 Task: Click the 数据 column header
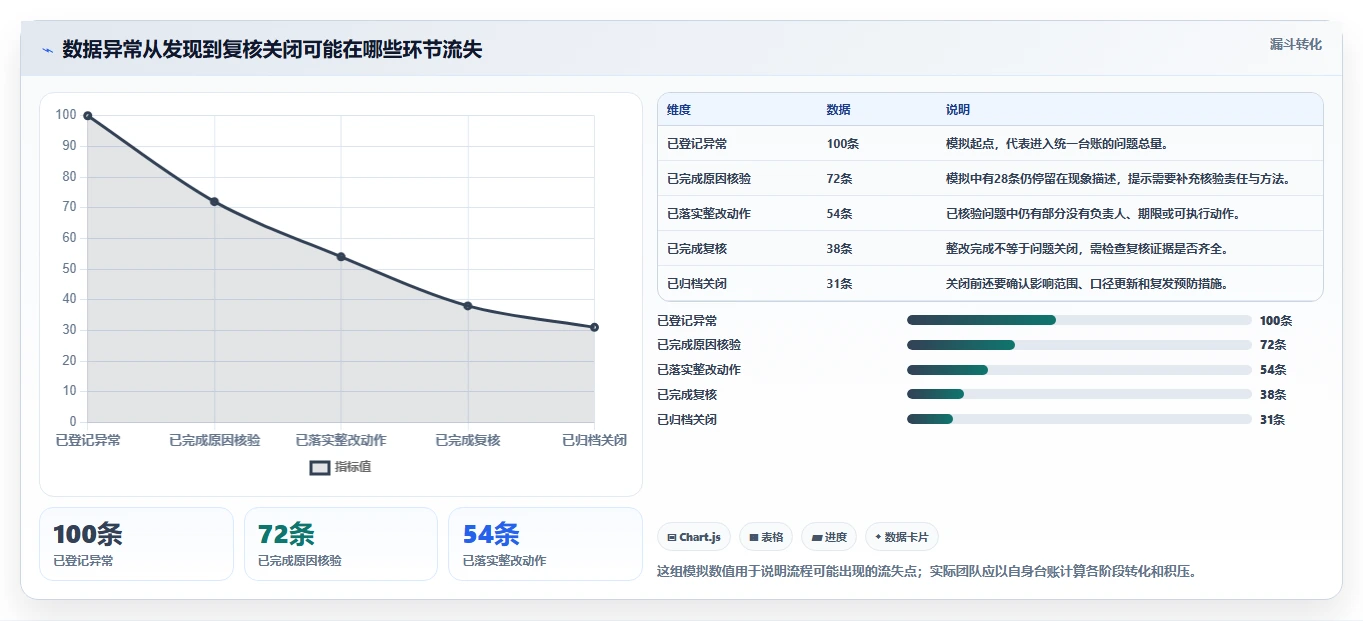coord(839,110)
